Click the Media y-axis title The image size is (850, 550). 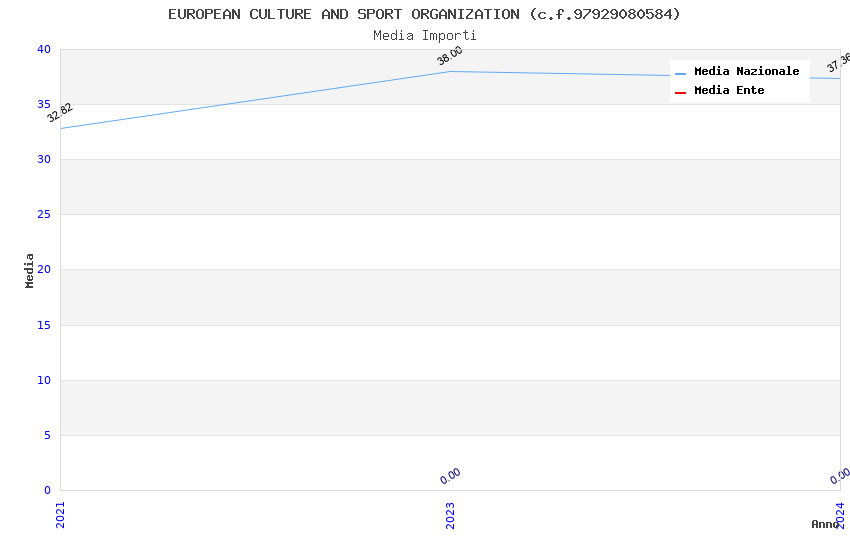(29, 270)
